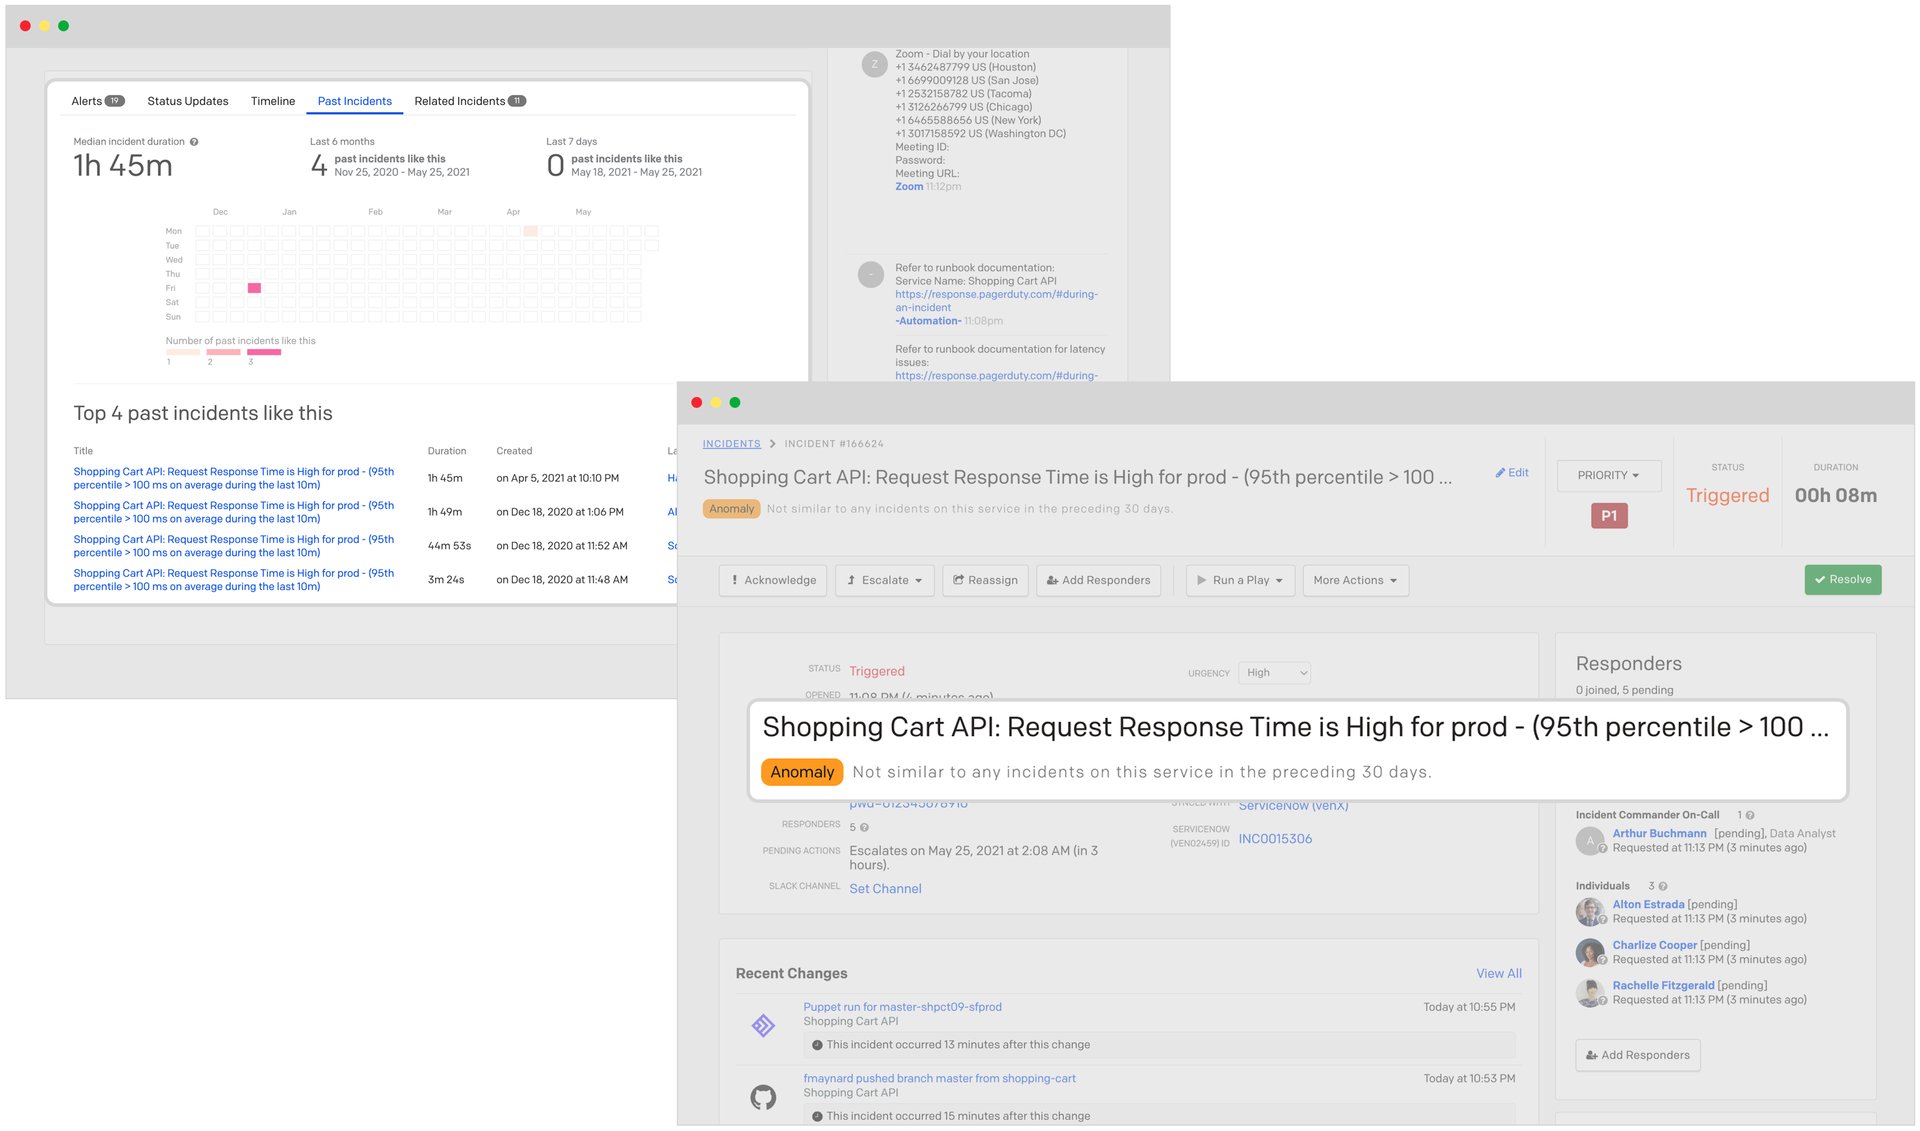Open Charlize Cooper's profile link
Image resolution: width=1920 pixels, height=1131 pixels.
(1654, 946)
